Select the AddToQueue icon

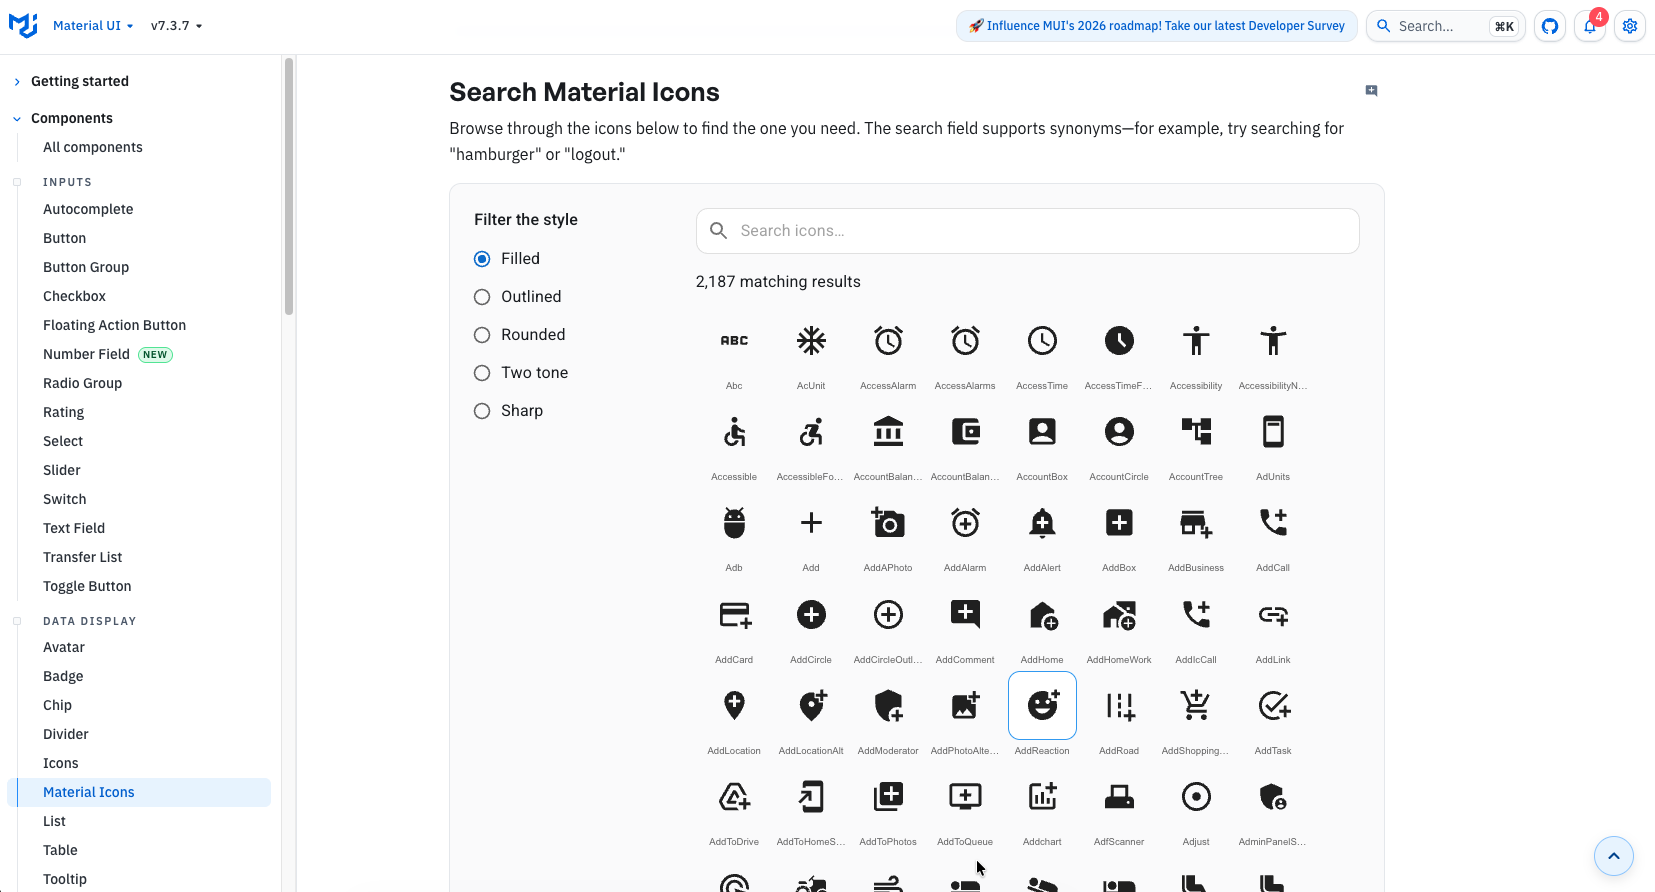965,797
